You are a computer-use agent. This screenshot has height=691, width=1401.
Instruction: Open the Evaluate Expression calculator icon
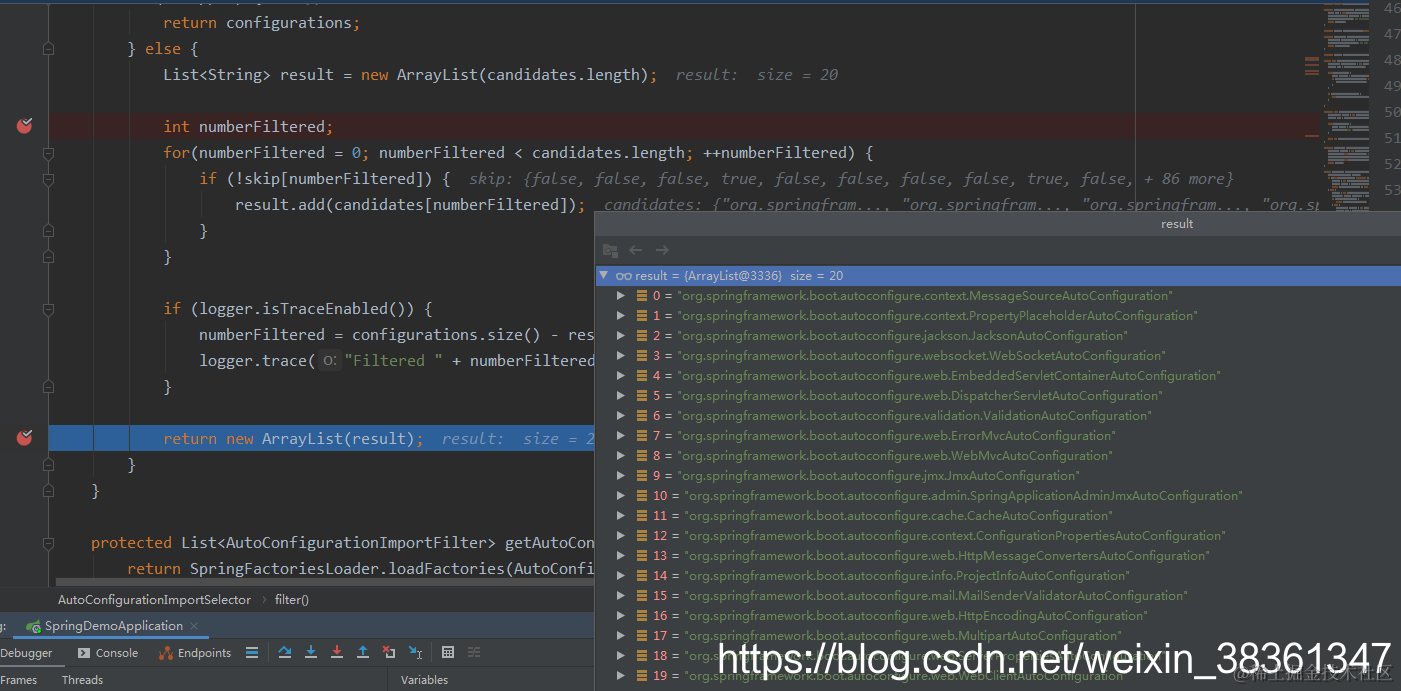coord(448,652)
